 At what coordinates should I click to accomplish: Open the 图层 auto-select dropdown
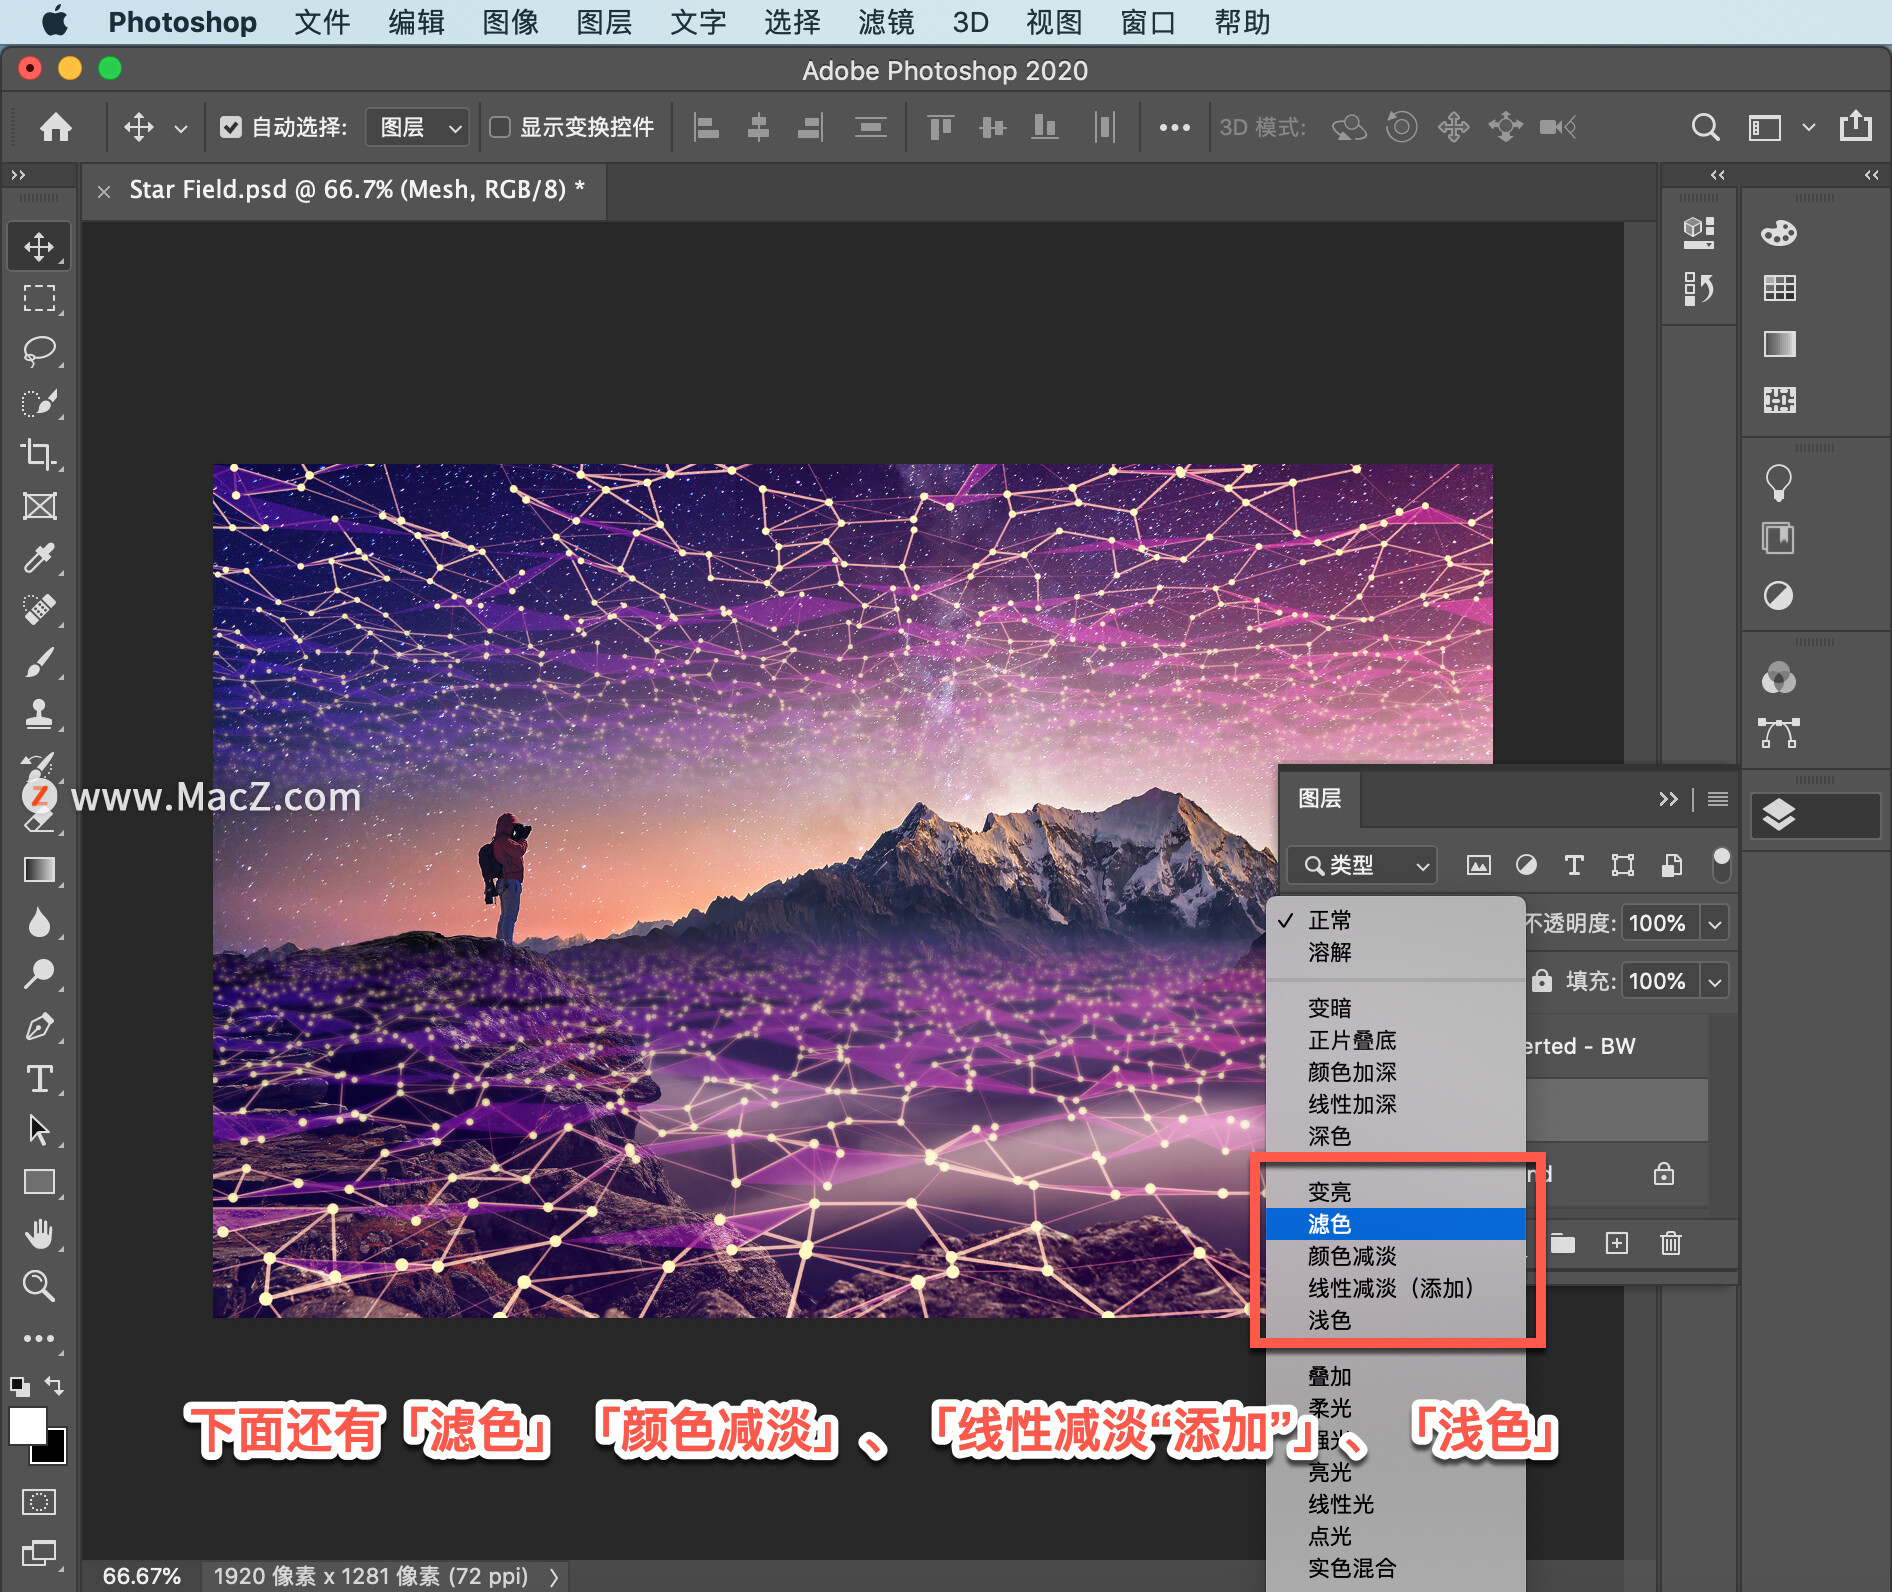(x=417, y=127)
